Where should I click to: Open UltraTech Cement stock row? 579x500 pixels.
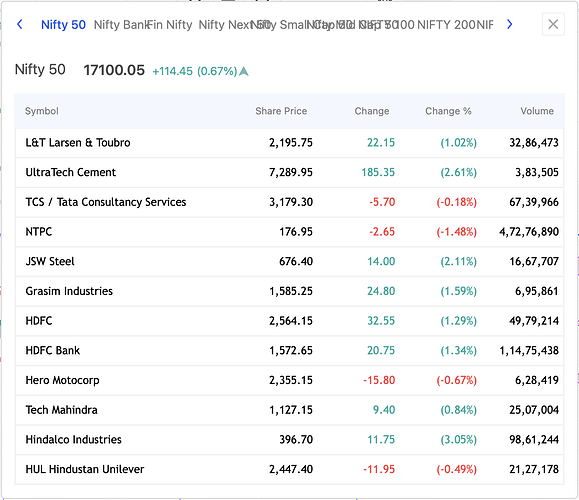(x=71, y=172)
